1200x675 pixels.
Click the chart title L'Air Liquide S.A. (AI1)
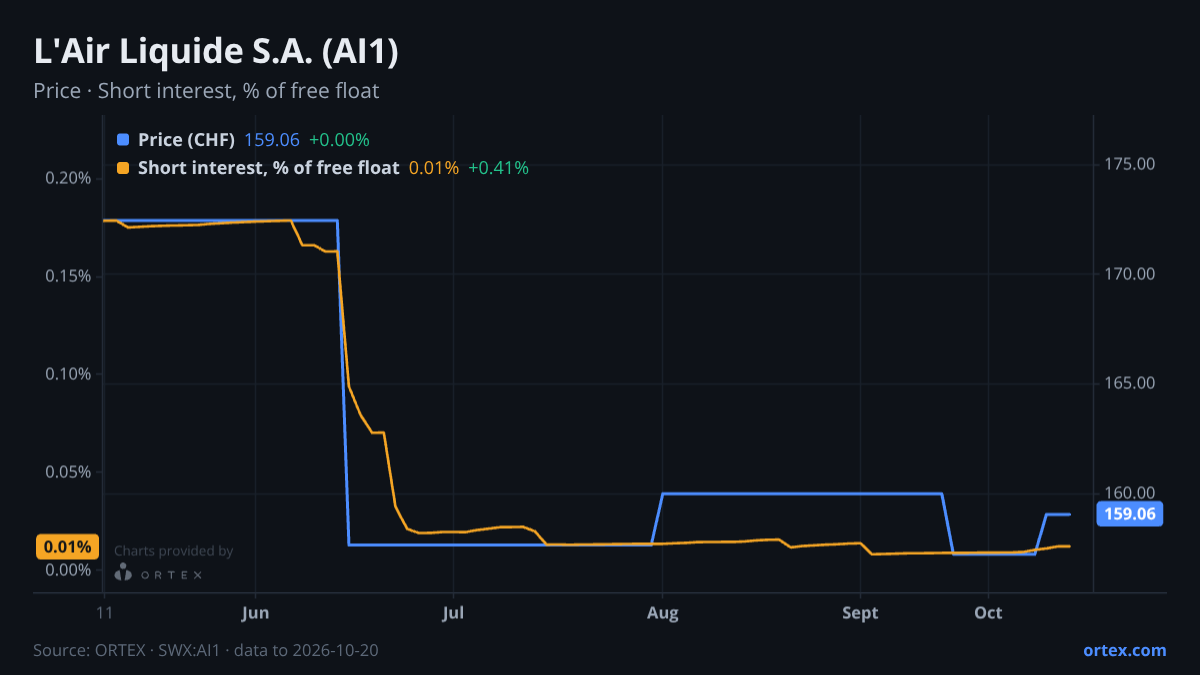216,52
